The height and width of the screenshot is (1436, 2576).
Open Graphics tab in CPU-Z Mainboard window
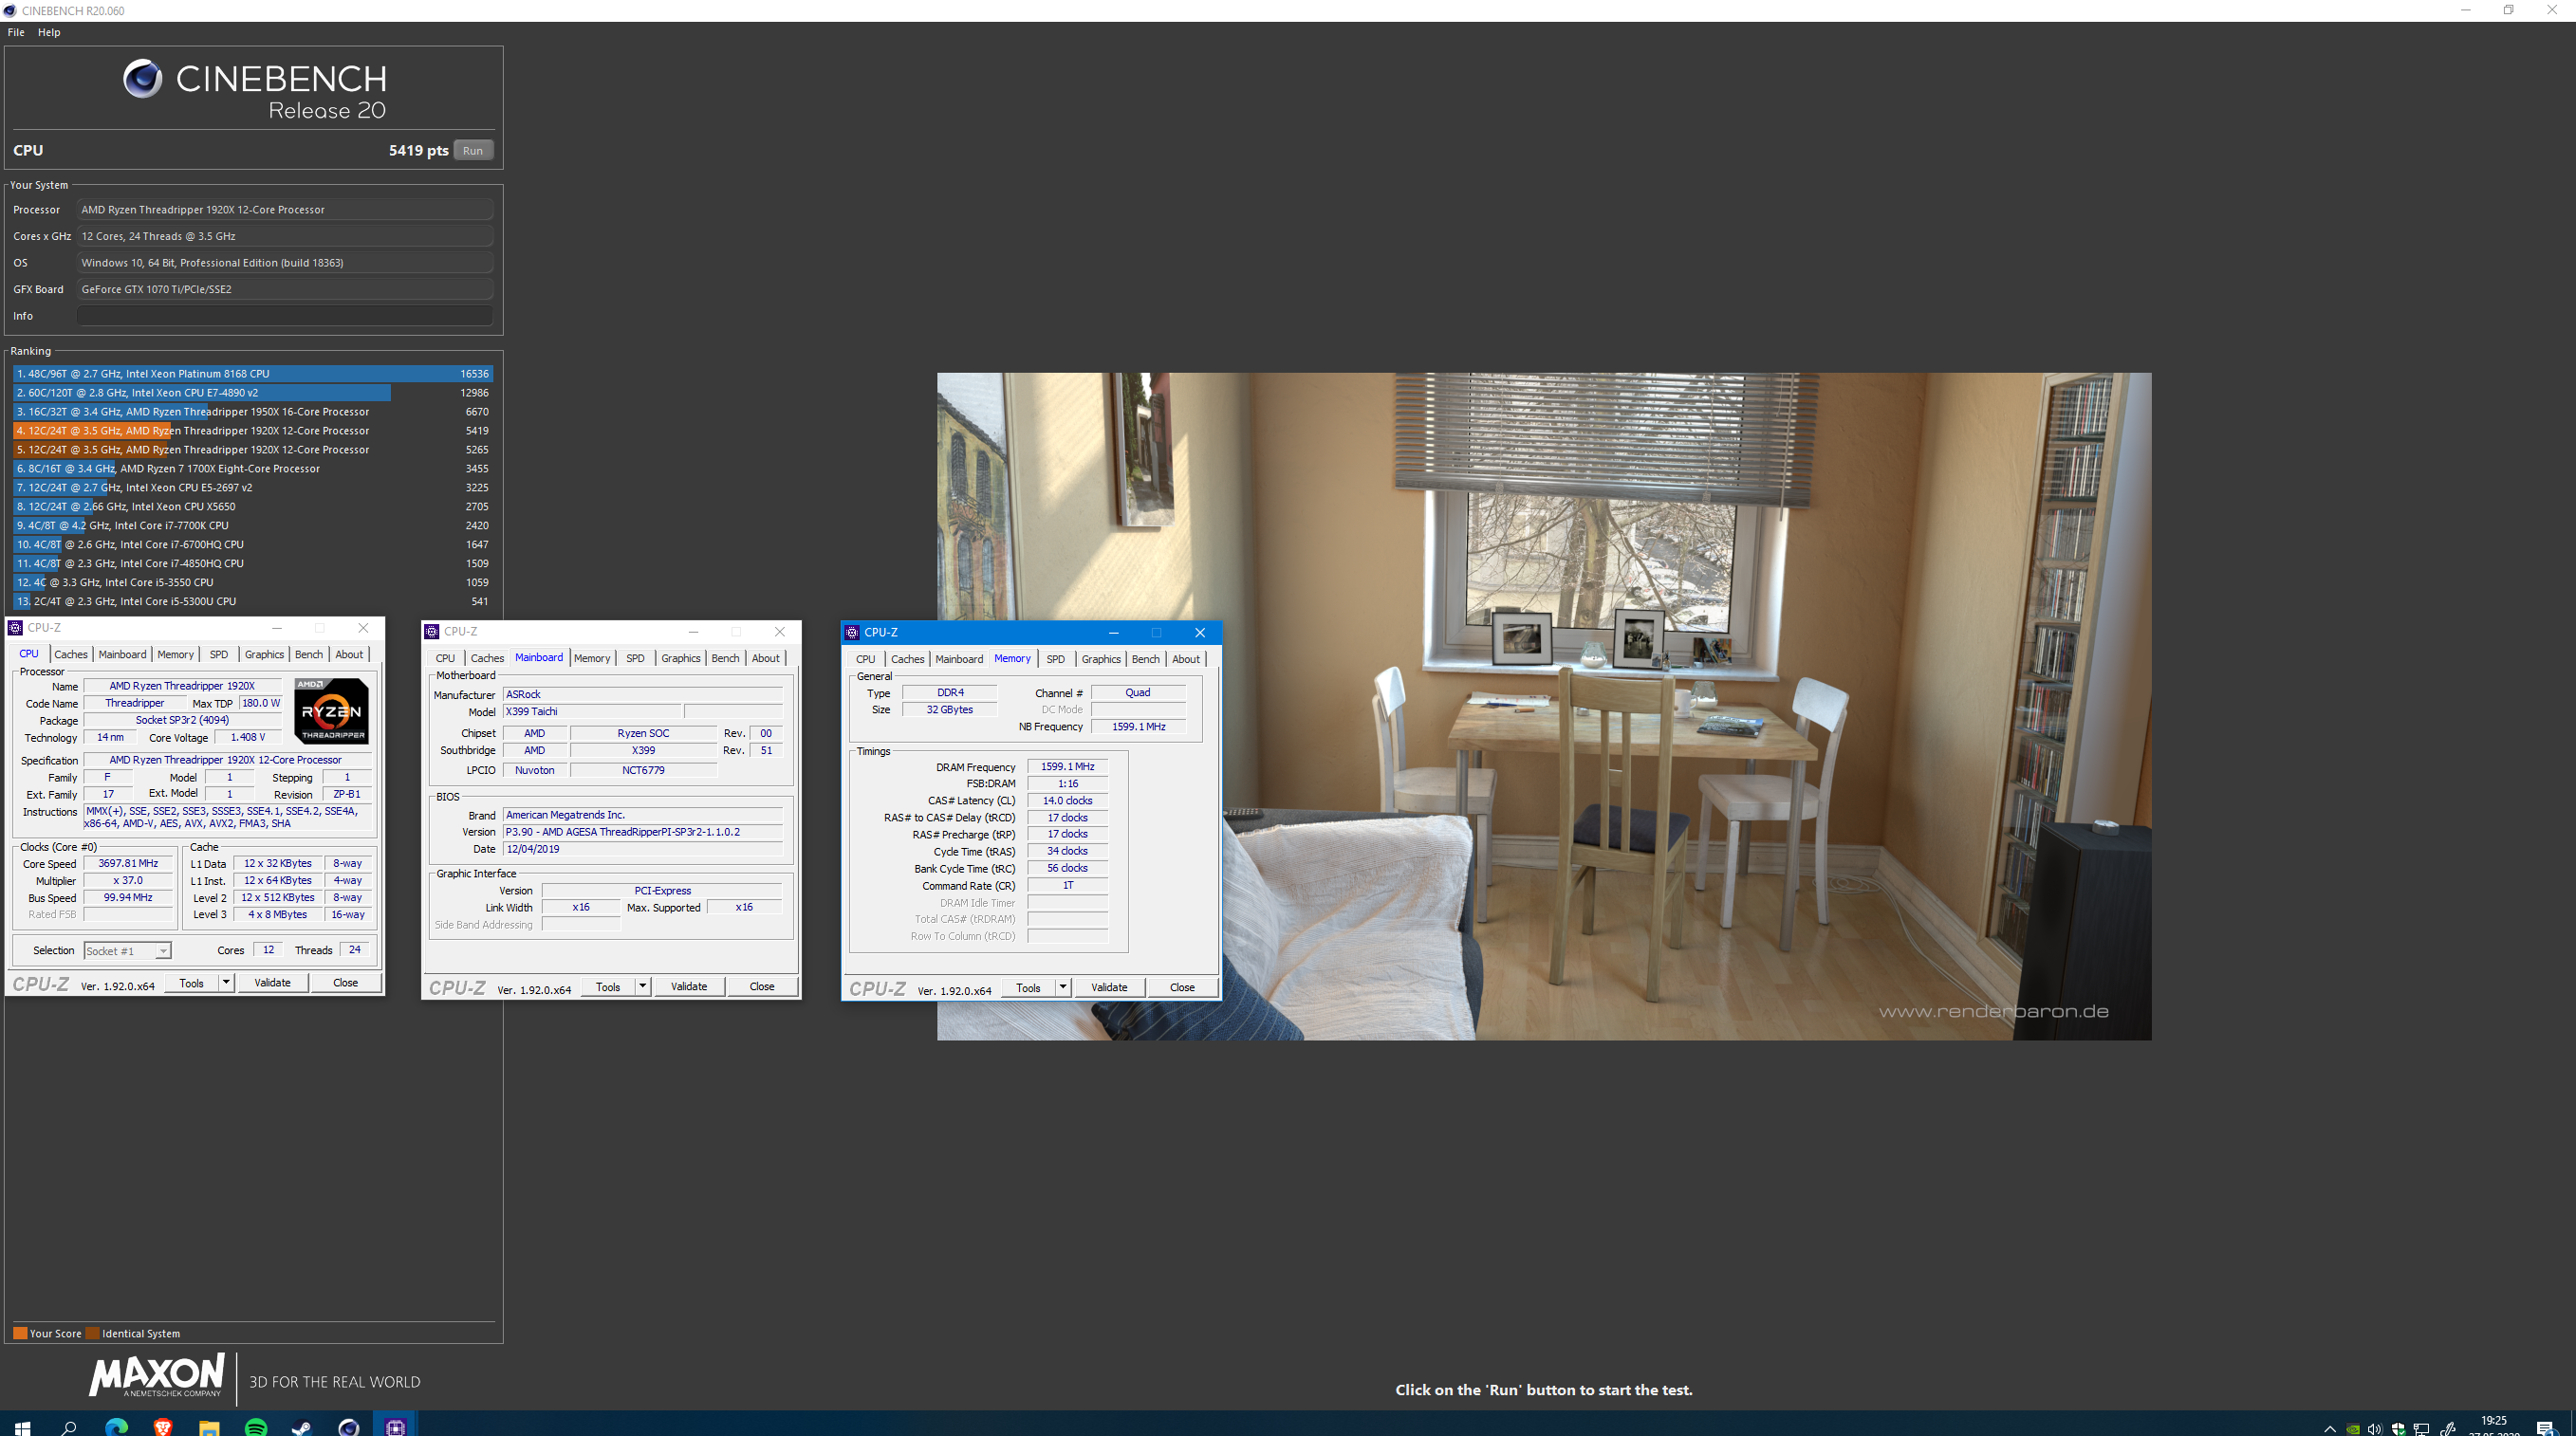(x=681, y=658)
